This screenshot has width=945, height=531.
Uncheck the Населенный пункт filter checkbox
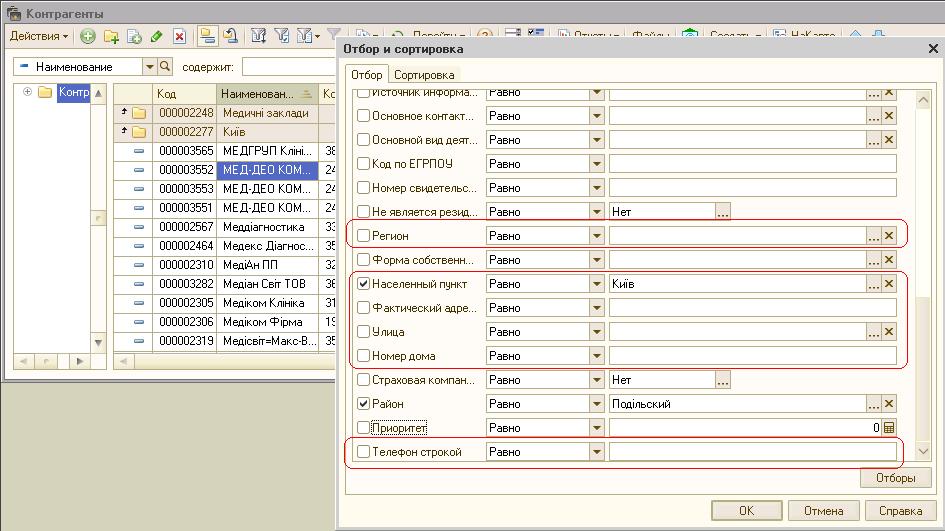coord(363,284)
